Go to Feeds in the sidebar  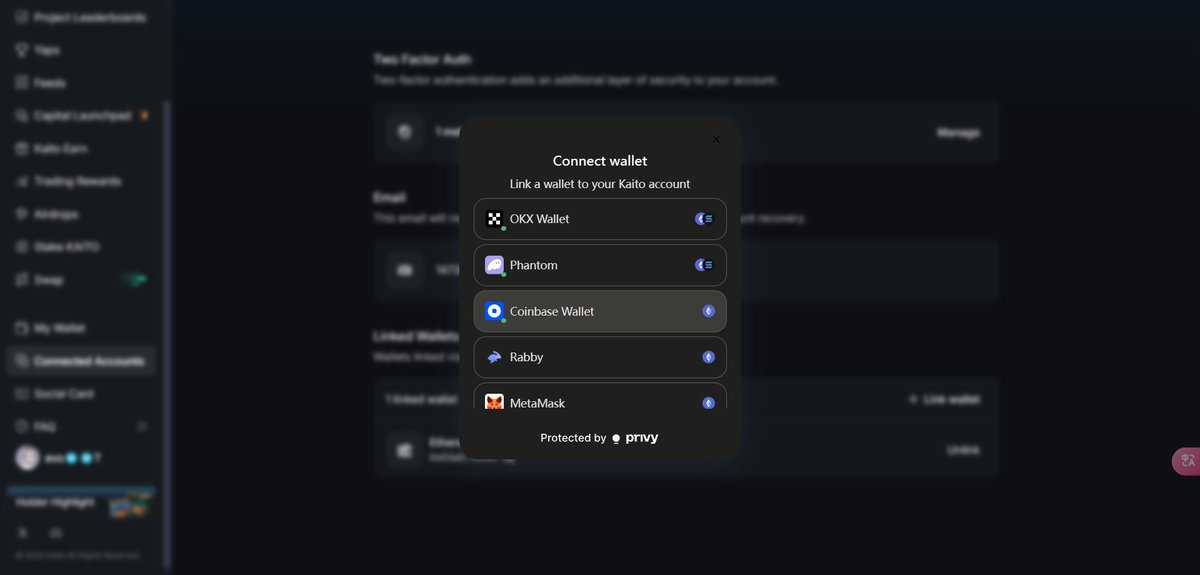click(41, 83)
